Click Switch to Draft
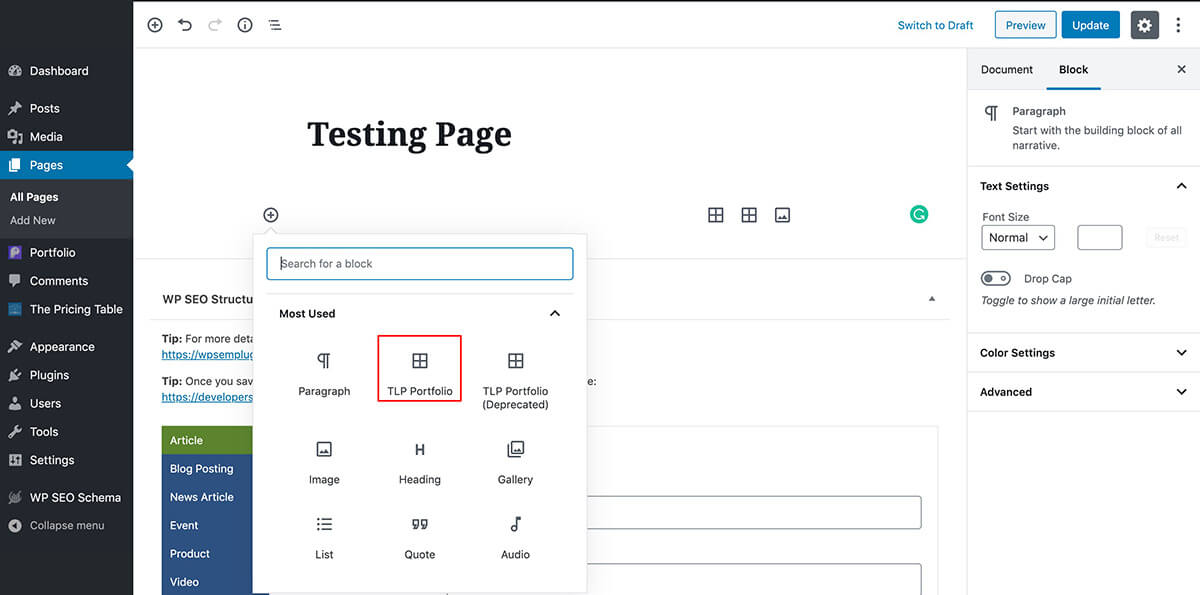1200x595 pixels. coord(935,26)
